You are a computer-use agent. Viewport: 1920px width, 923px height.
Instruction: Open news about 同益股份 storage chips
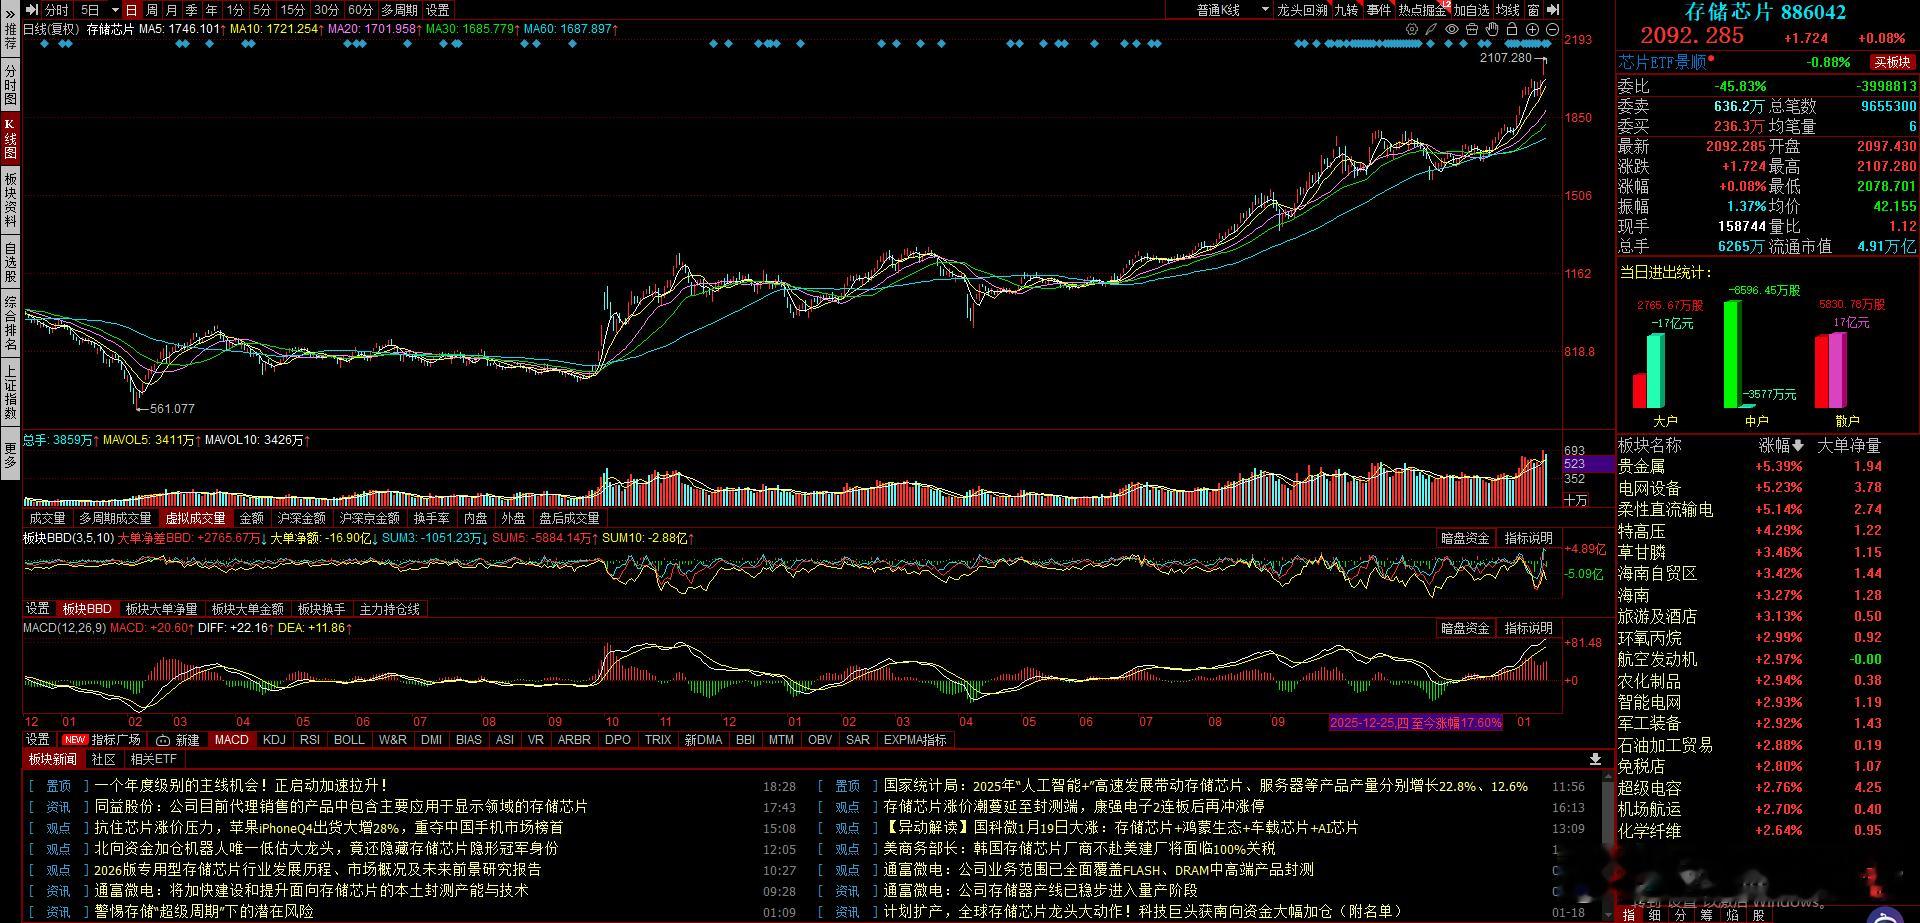point(341,807)
